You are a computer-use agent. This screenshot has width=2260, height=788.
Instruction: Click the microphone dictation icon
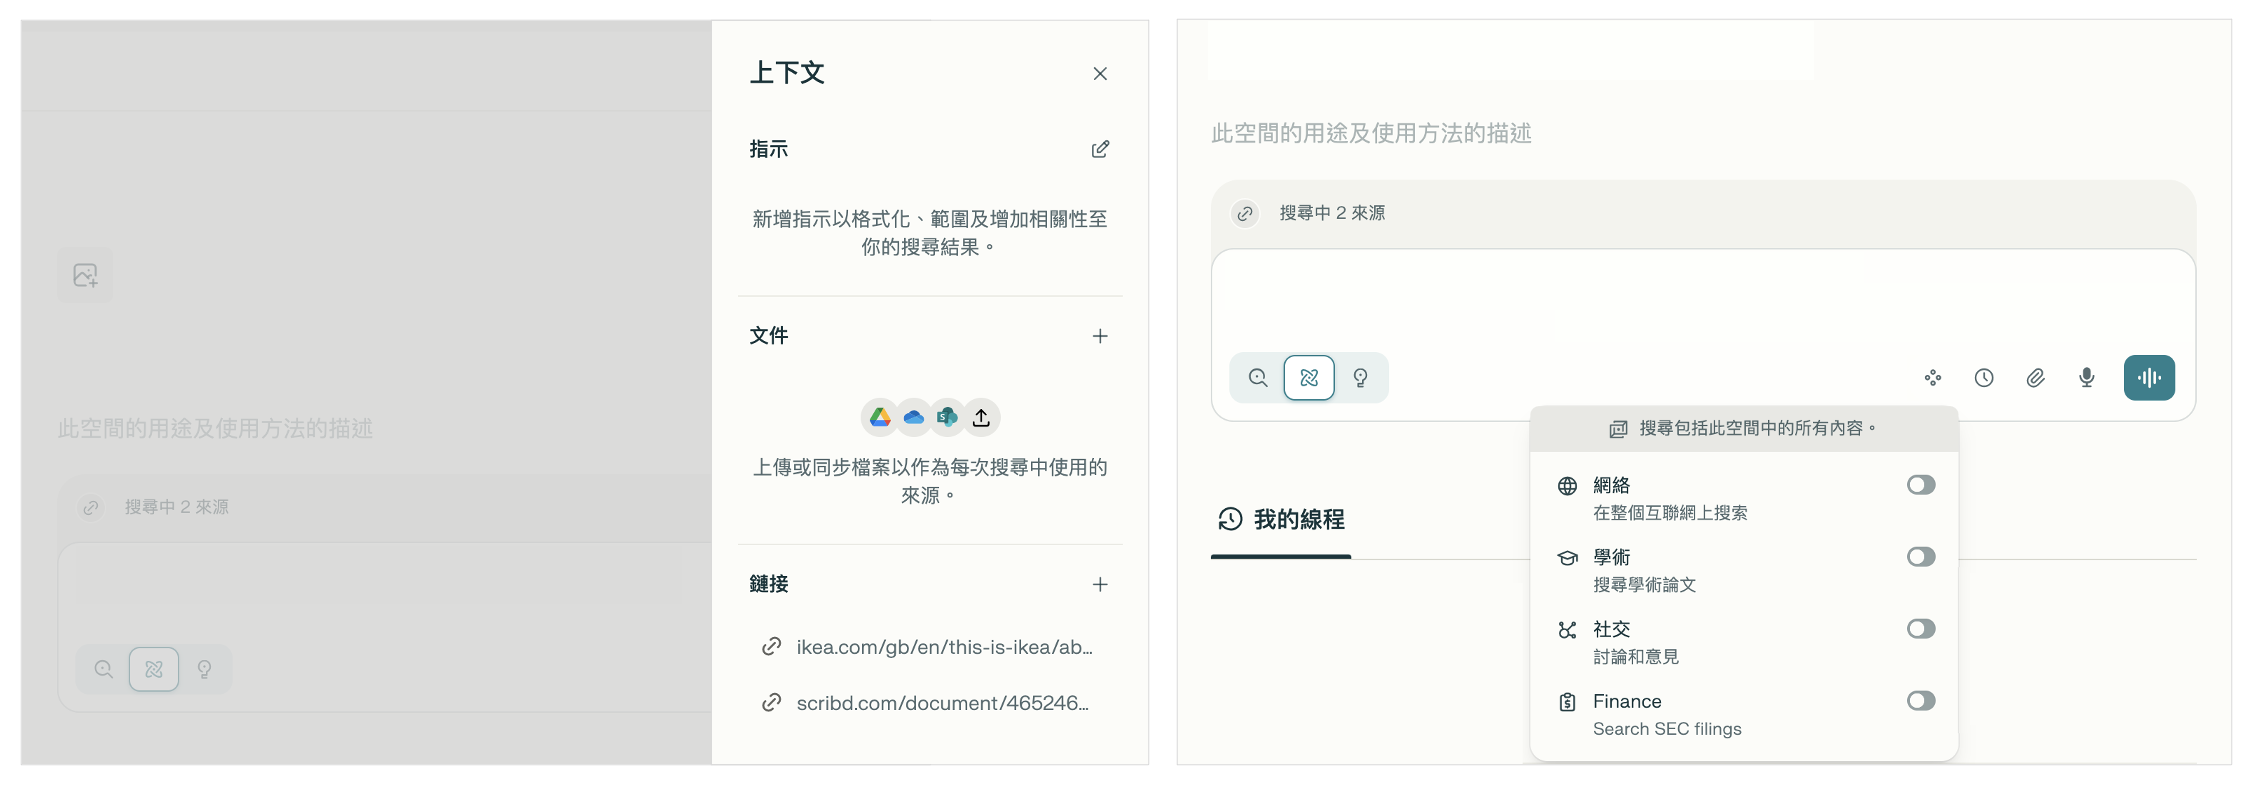(2087, 378)
